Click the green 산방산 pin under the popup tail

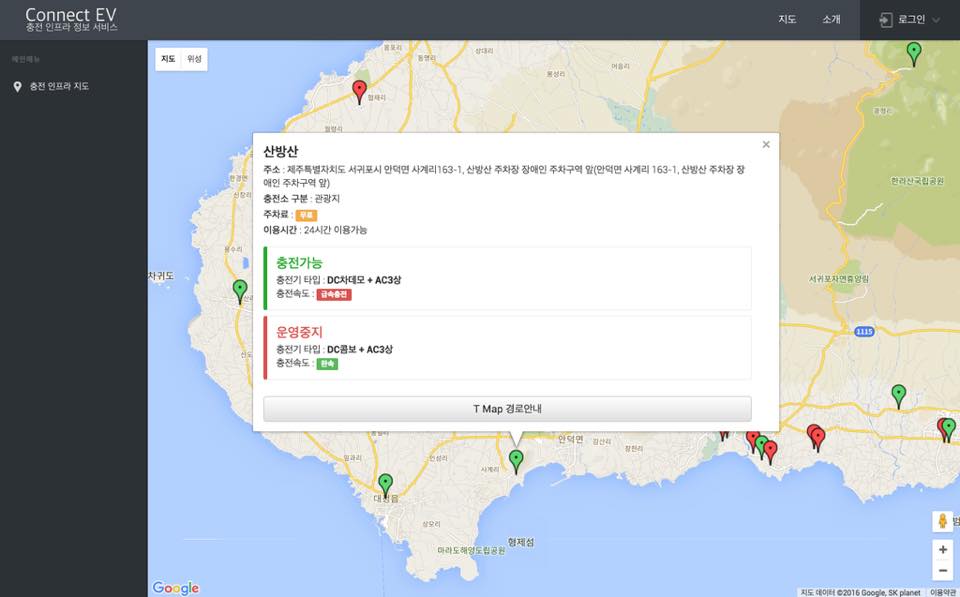click(x=516, y=462)
